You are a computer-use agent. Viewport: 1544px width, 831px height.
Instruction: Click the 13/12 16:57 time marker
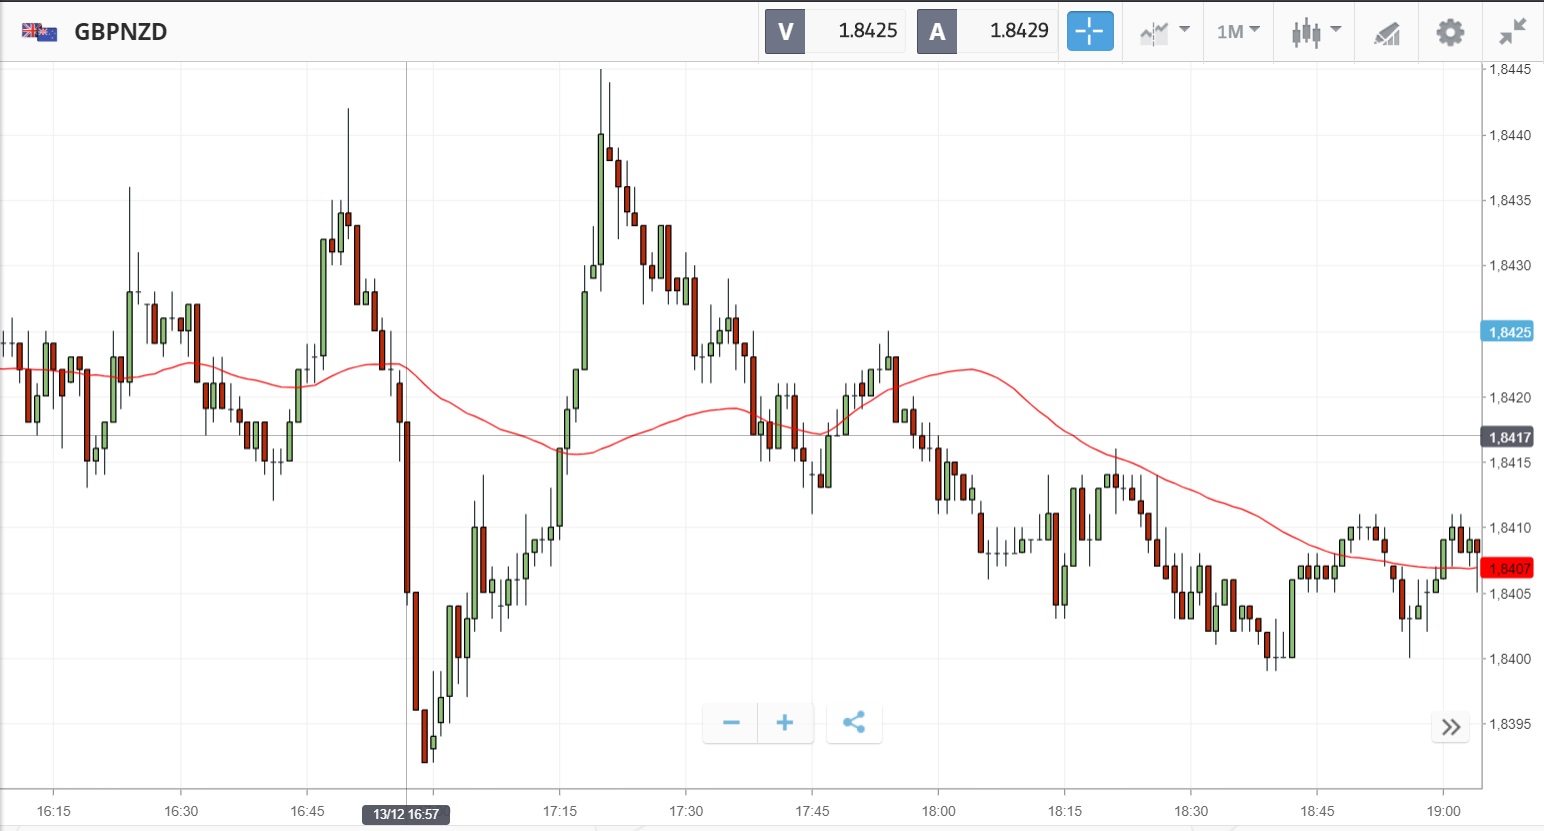(406, 814)
